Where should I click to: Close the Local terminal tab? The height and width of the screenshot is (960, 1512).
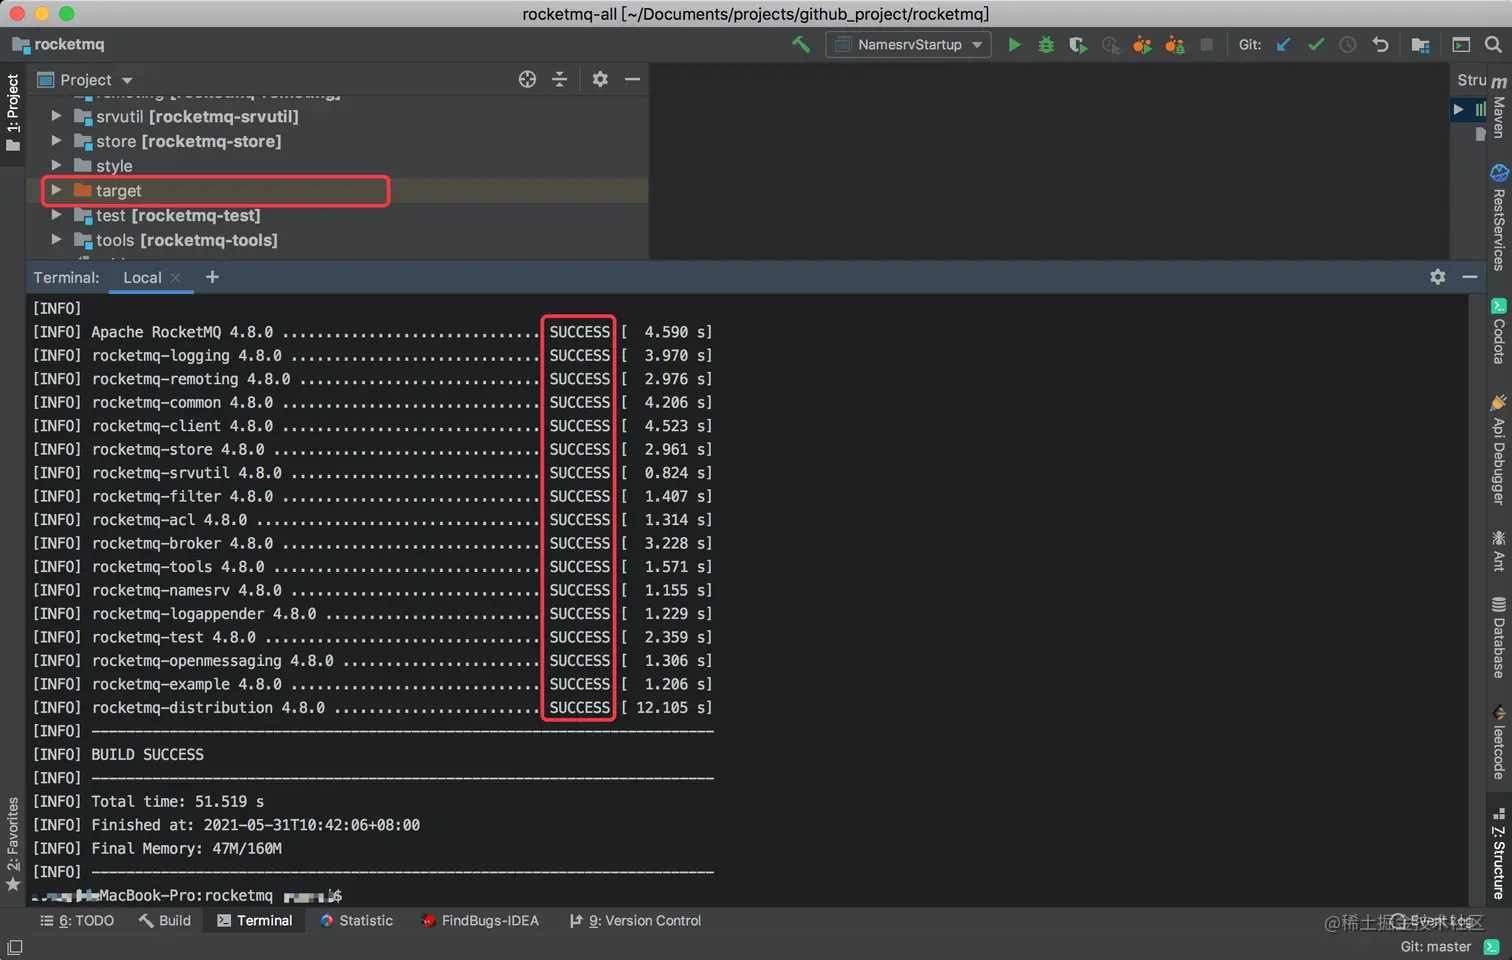coord(176,278)
